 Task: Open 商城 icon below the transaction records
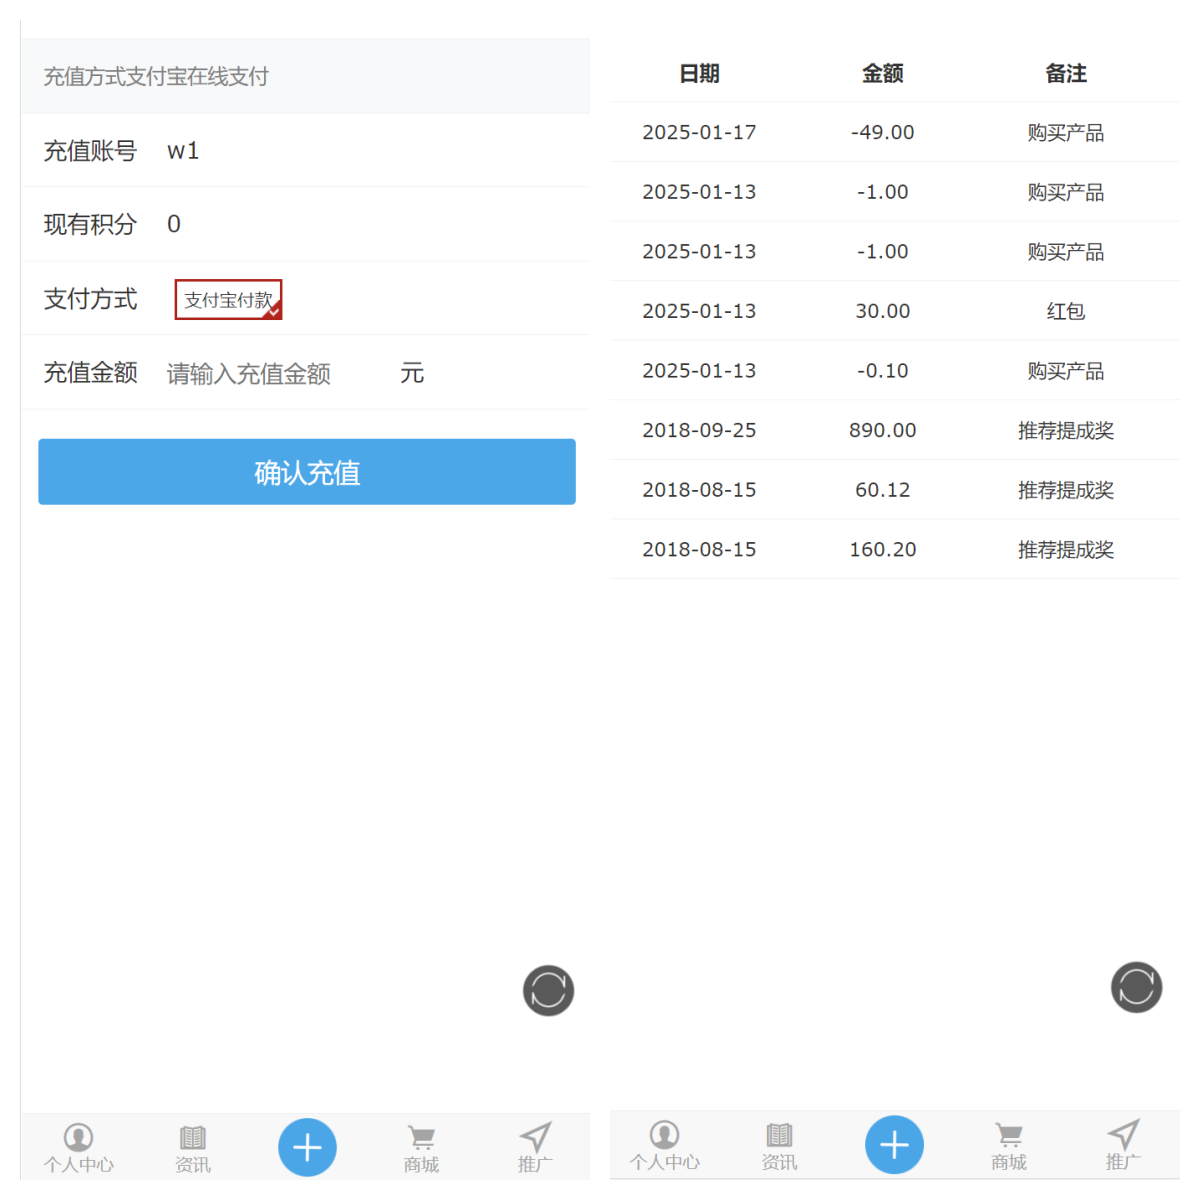click(1009, 1145)
